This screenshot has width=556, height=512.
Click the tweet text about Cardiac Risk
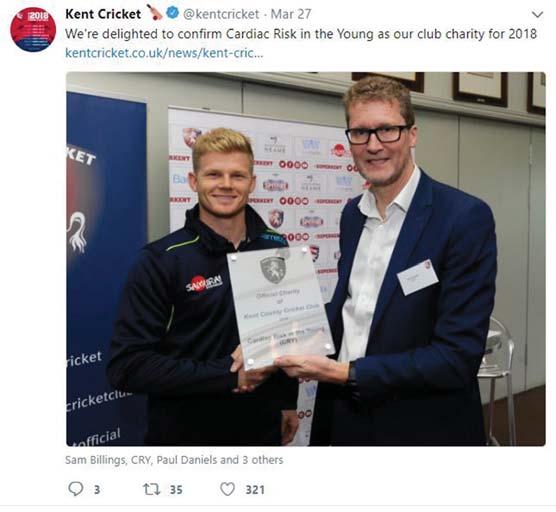301,34
